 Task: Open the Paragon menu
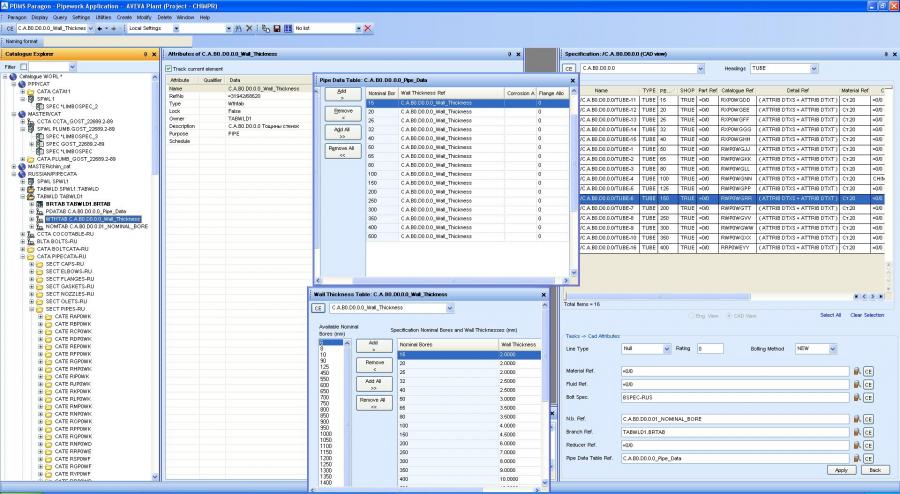point(17,17)
